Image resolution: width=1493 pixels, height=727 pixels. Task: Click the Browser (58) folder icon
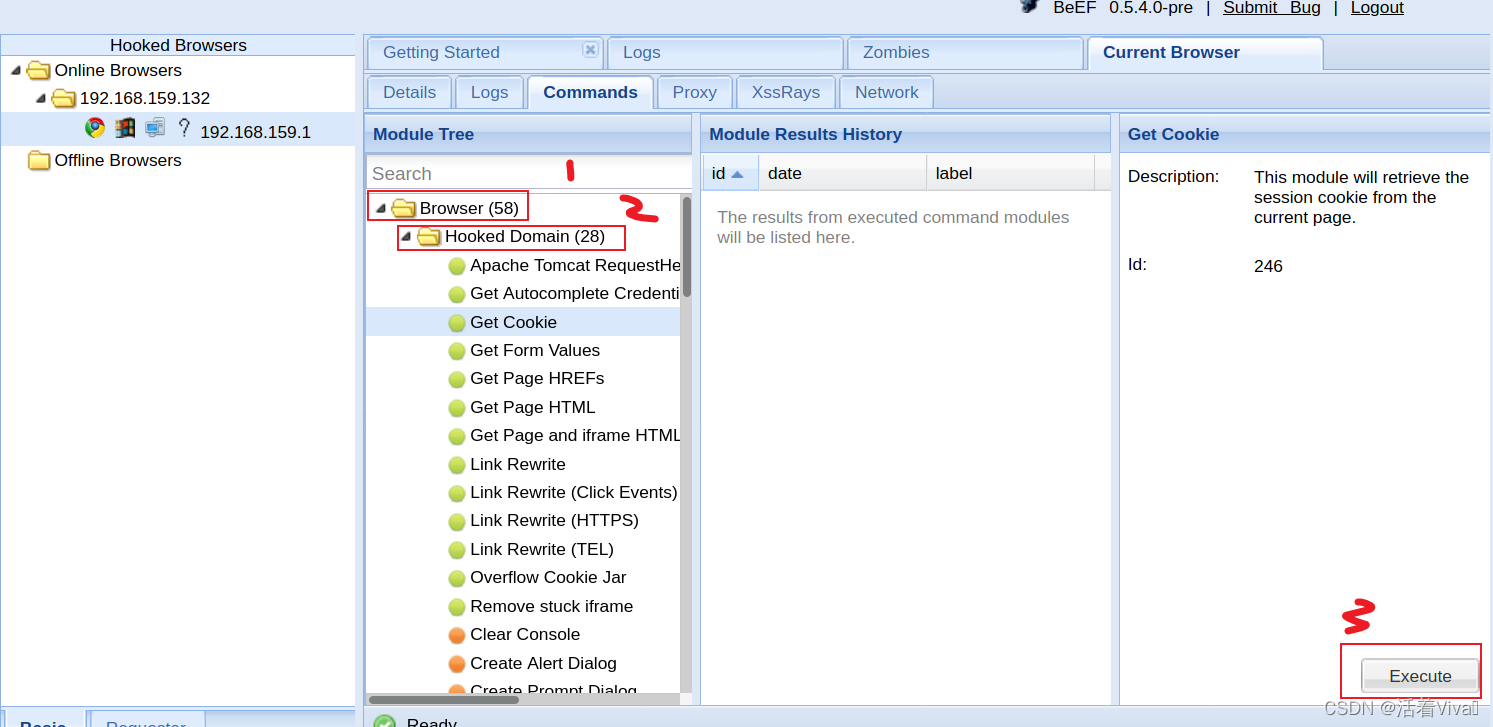coord(403,208)
